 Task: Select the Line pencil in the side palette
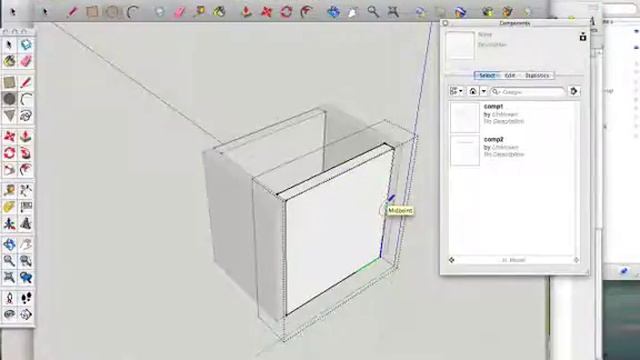coord(26,82)
